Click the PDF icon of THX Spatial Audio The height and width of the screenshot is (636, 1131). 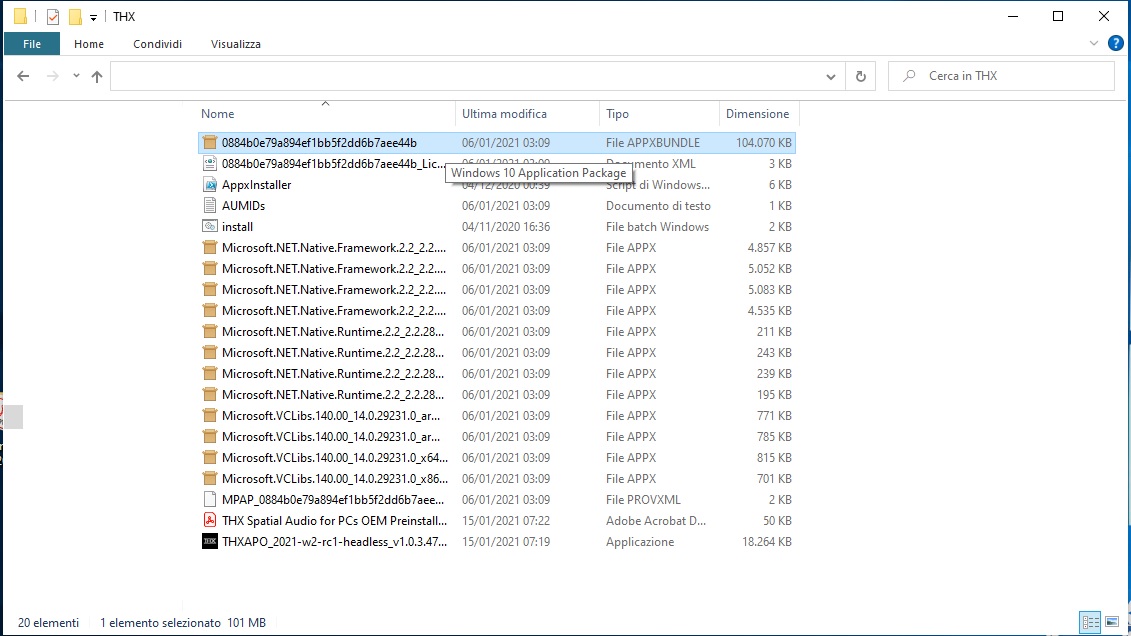coord(209,520)
